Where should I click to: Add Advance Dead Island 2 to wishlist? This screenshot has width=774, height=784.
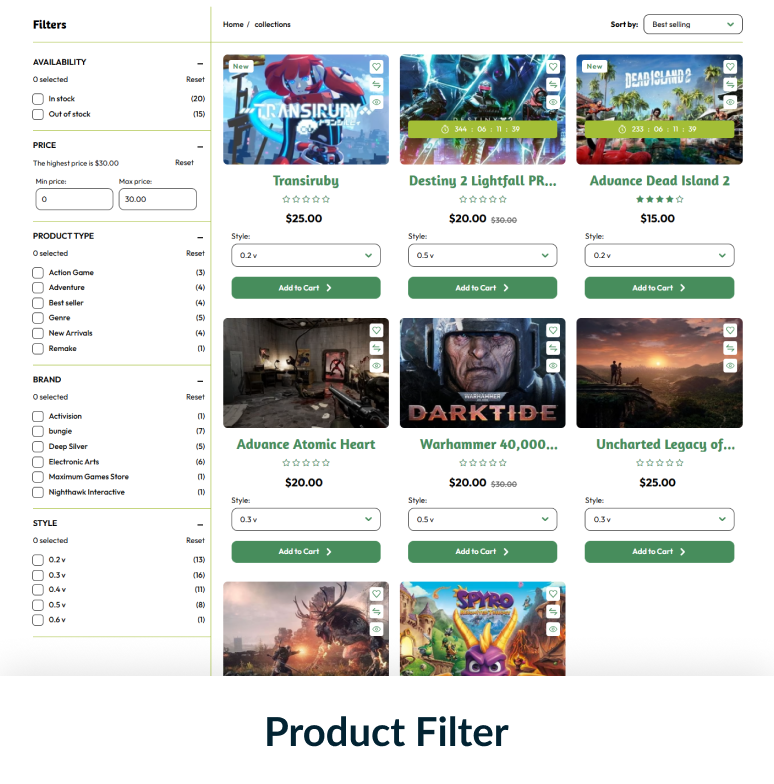[730, 67]
